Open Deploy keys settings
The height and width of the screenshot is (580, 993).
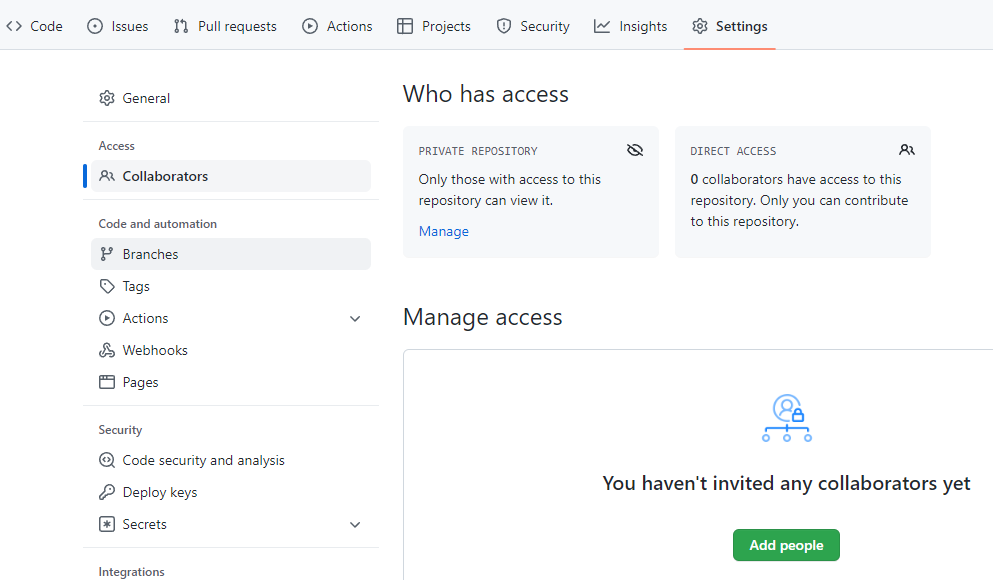click(x=231, y=492)
